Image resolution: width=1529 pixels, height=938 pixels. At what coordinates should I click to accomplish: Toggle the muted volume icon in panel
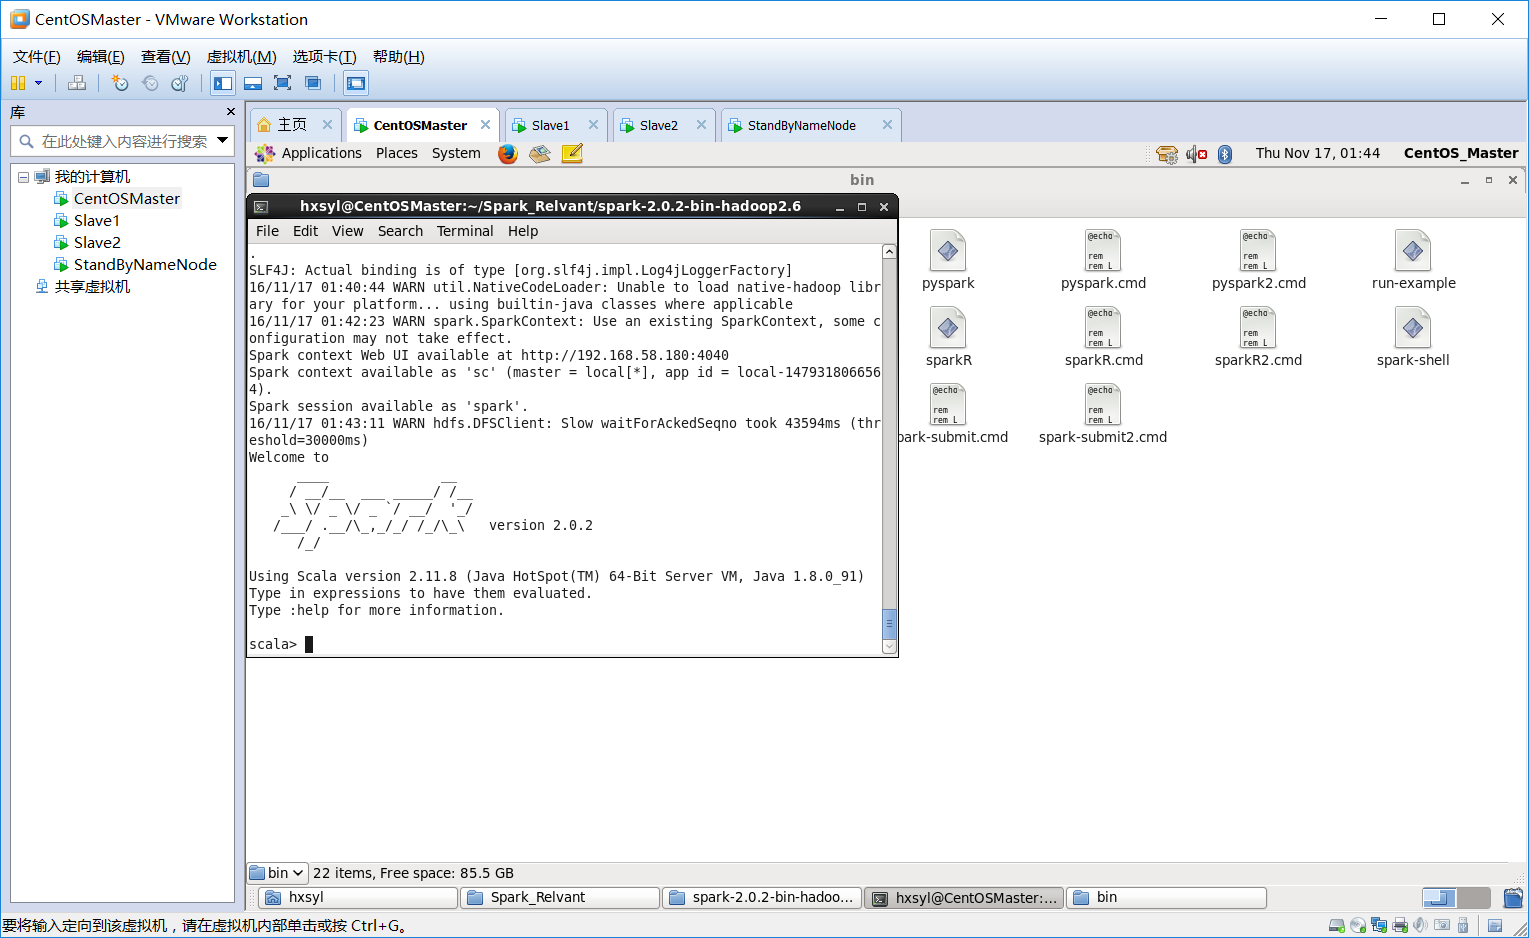pyautogui.click(x=1196, y=154)
